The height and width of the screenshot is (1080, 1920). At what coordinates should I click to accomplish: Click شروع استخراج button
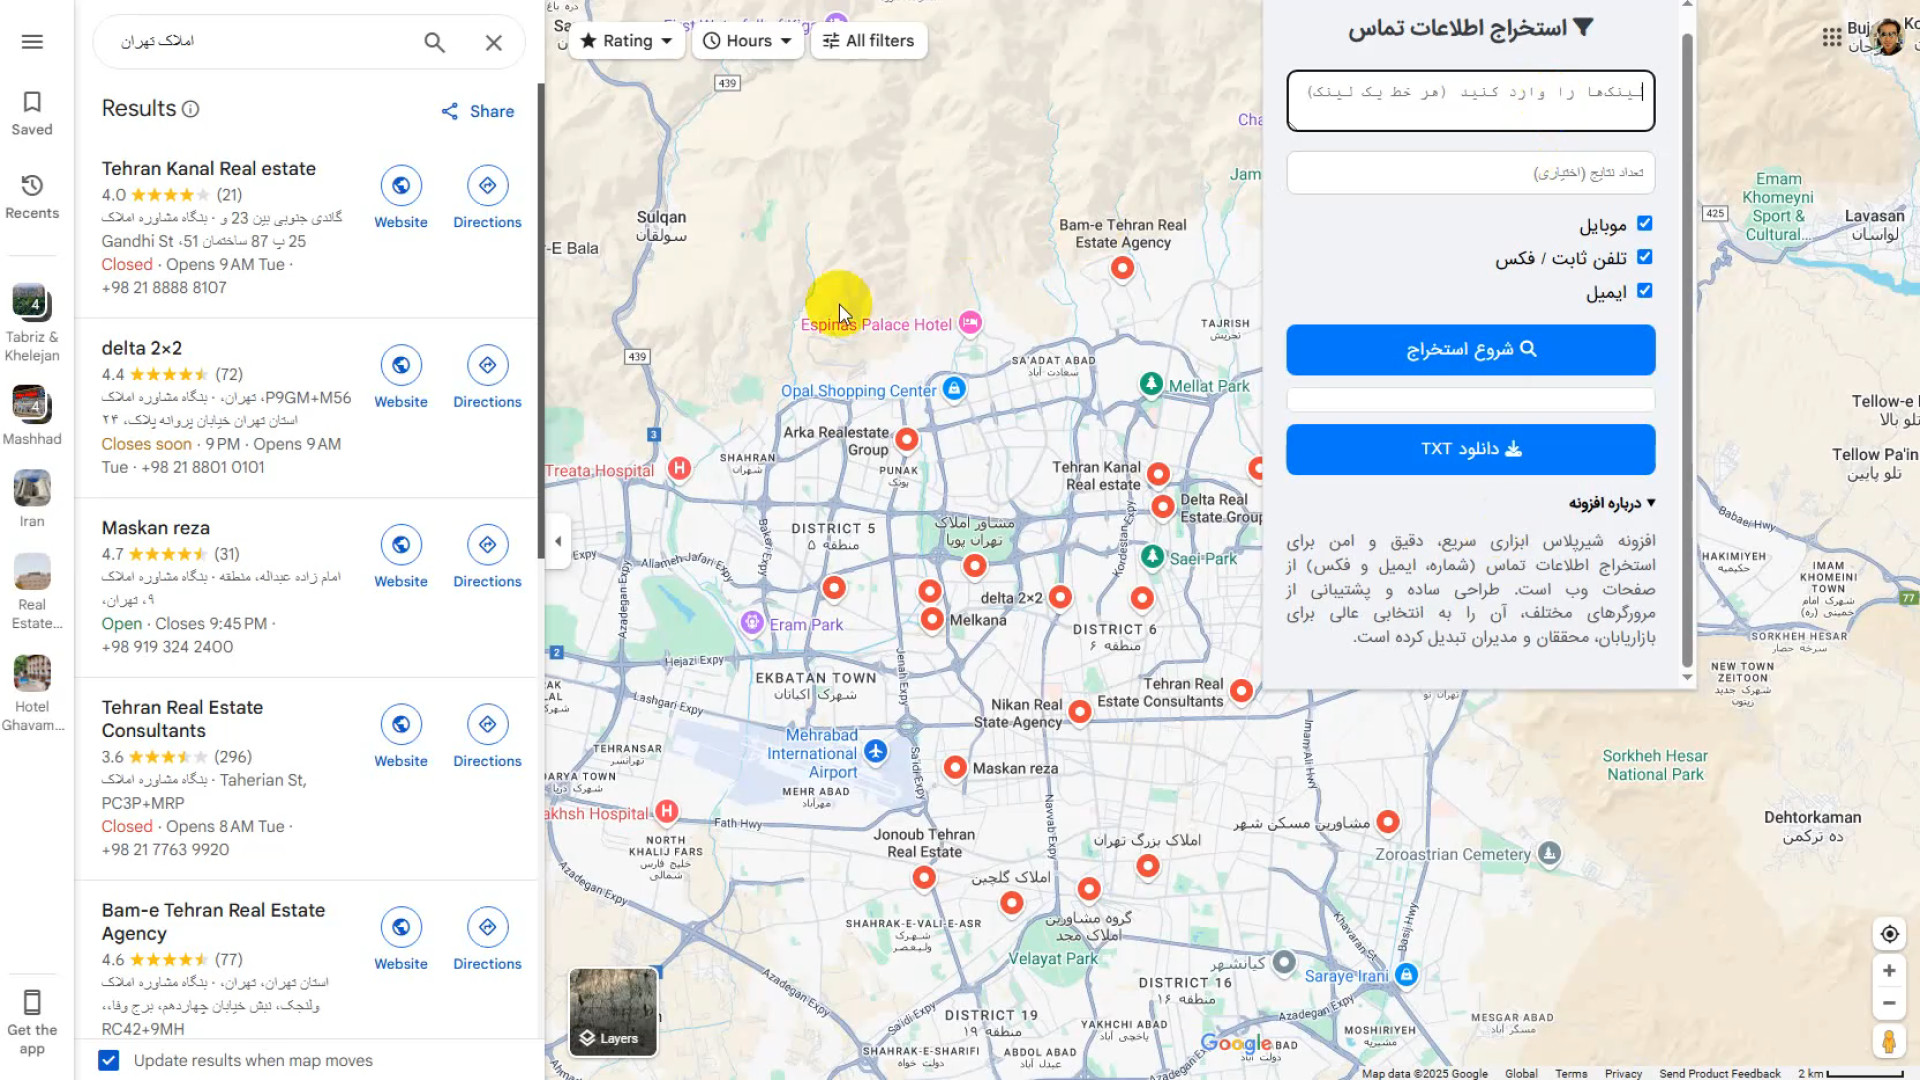coord(1470,350)
